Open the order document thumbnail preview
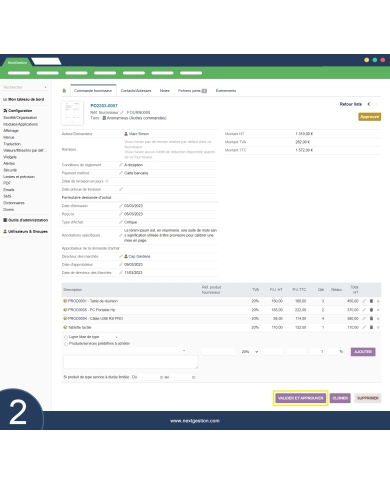 pyautogui.click(x=72, y=113)
